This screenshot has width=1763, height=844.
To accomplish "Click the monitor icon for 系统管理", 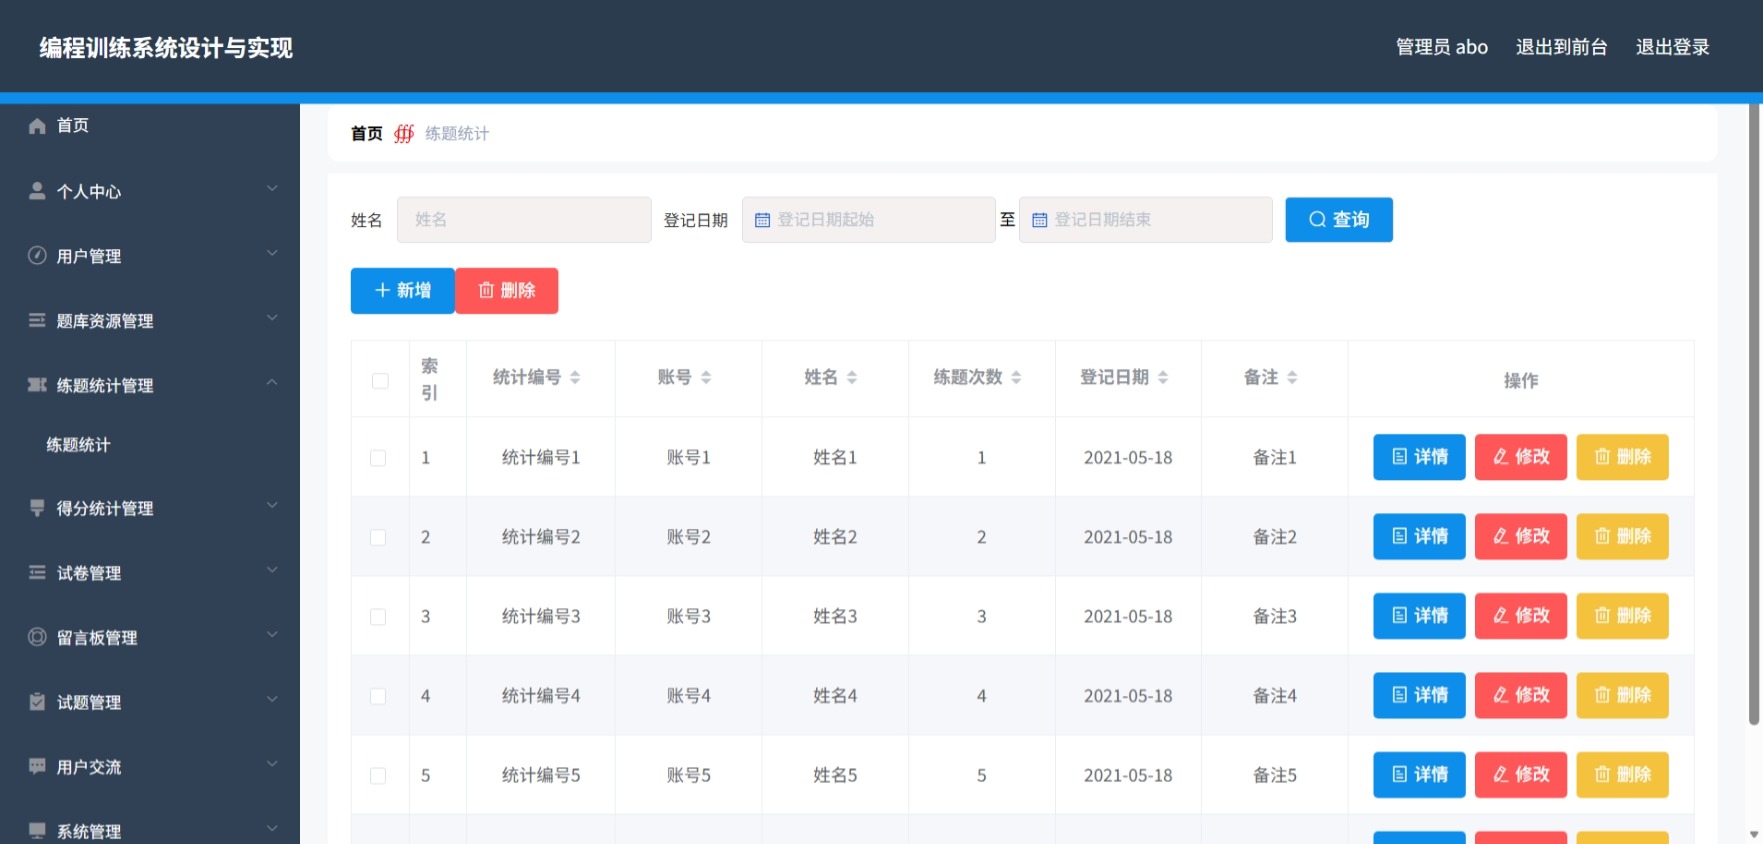I will (x=37, y=830).
